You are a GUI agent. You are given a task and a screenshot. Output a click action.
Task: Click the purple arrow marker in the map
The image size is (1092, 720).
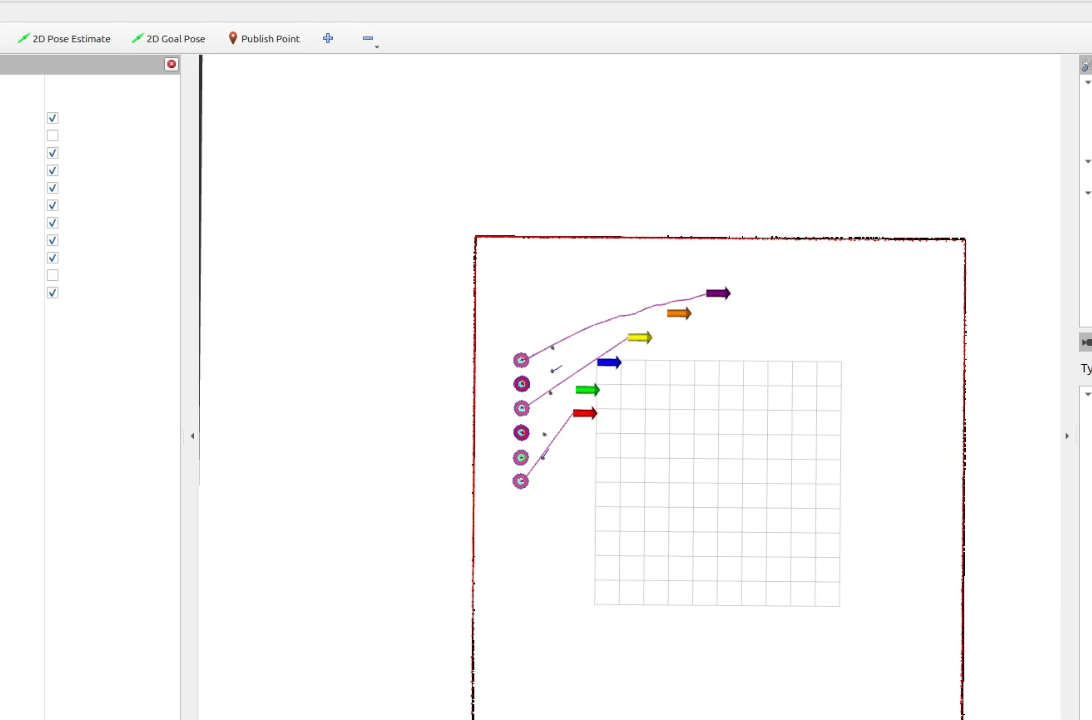point(718,293)
